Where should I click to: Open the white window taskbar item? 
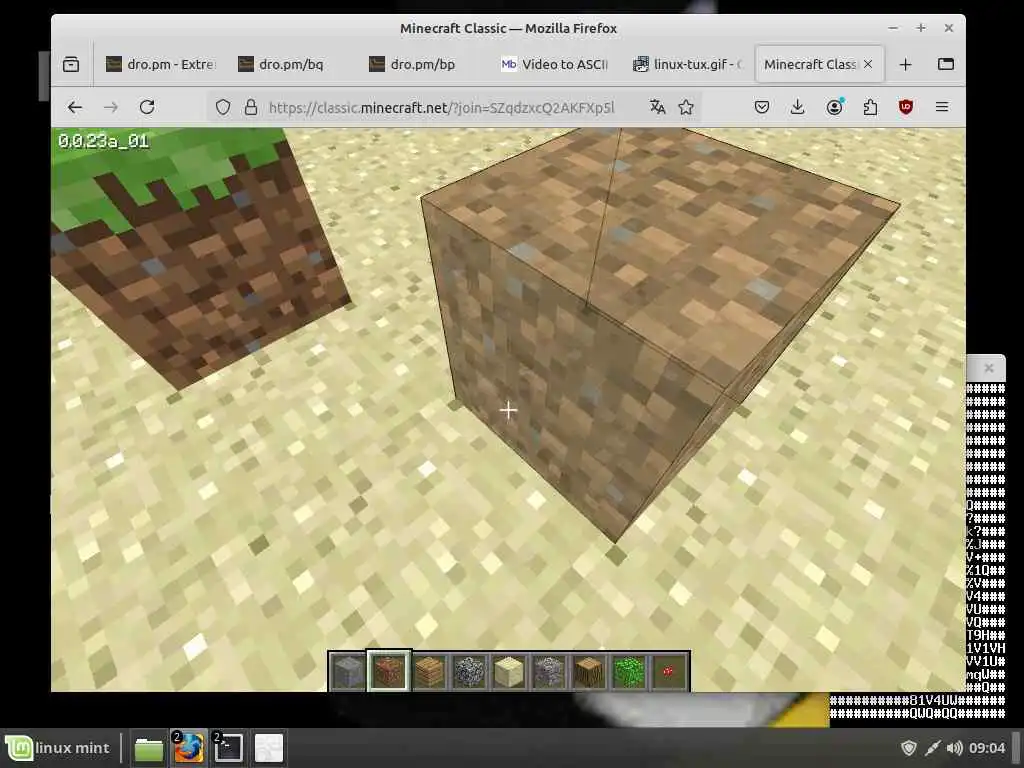(x=268, y=748)
